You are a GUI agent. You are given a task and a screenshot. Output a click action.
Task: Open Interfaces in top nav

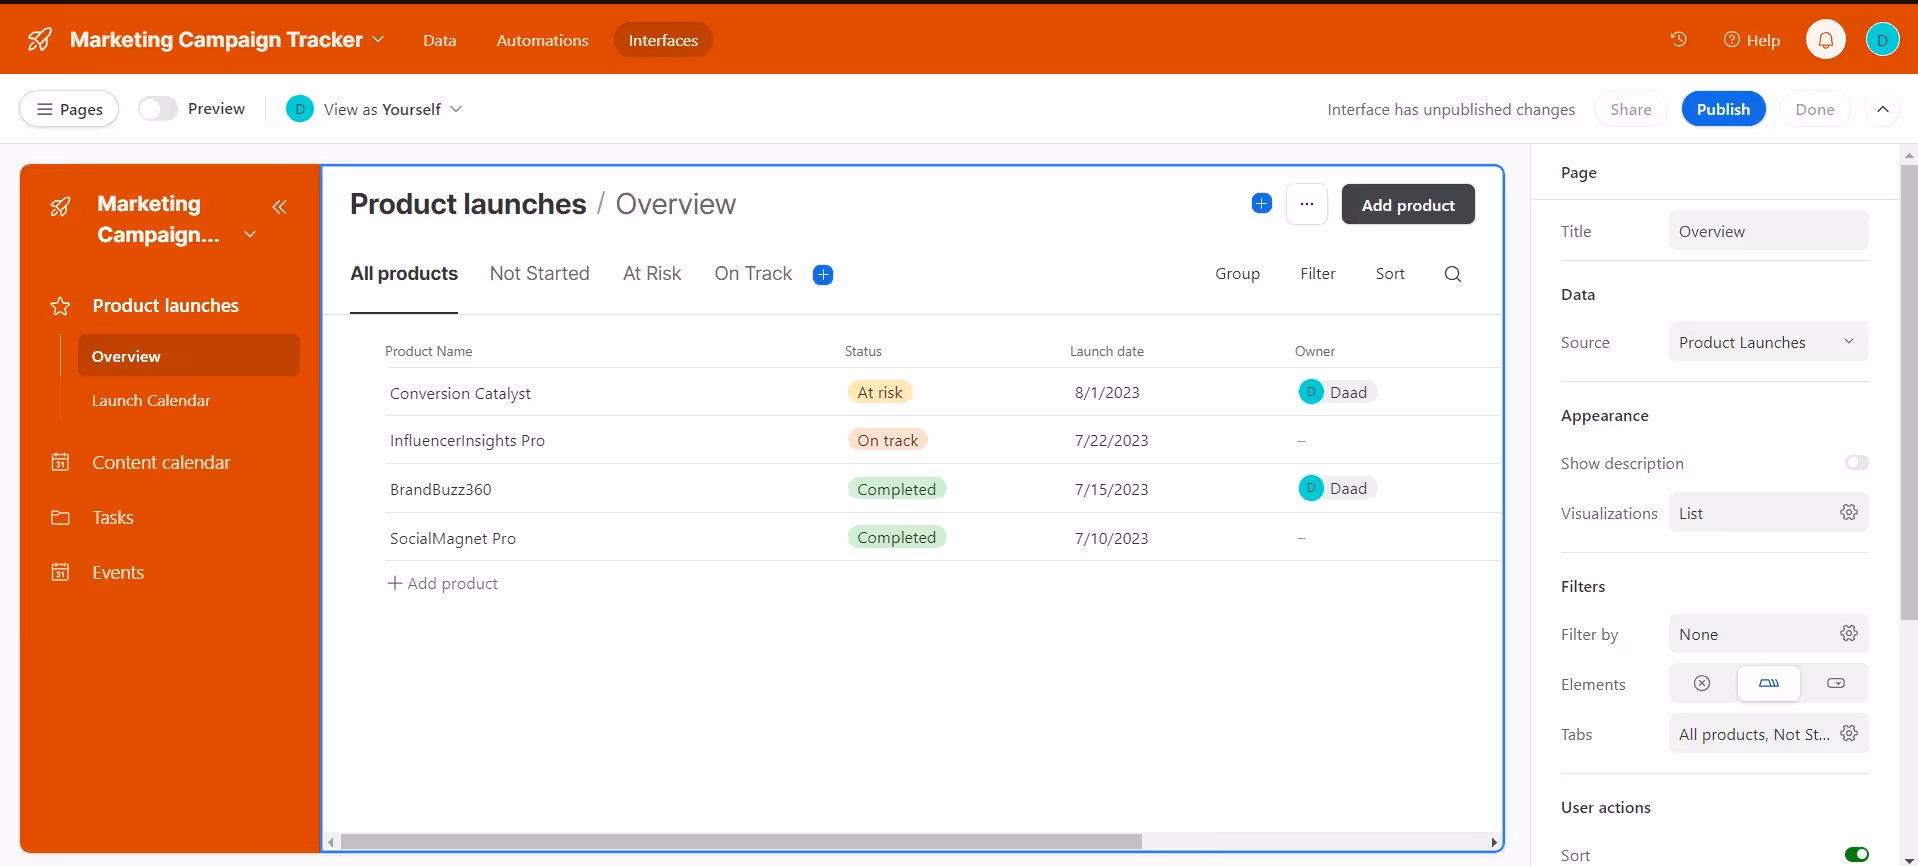pos(663,40)
